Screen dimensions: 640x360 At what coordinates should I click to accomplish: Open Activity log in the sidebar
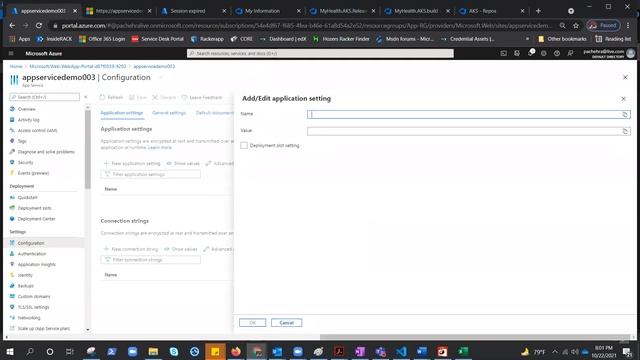(x=29, y=120)
